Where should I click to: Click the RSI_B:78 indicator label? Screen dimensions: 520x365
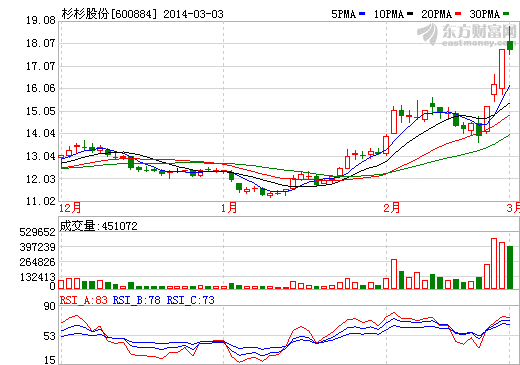click(137, 300)
